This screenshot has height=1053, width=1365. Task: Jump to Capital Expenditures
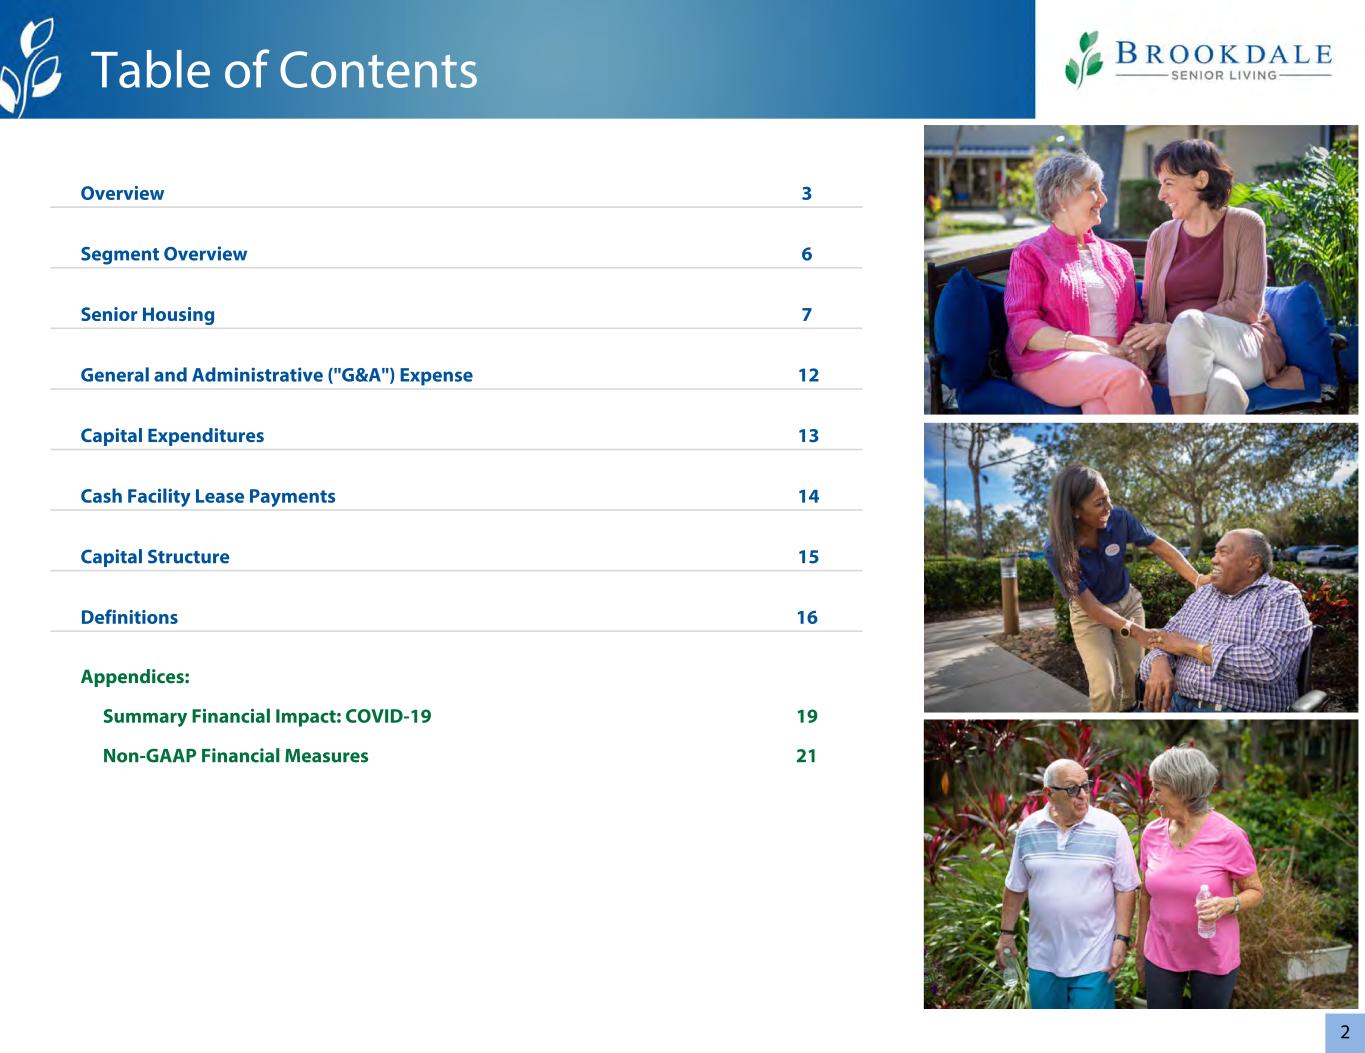click(172, 436)
